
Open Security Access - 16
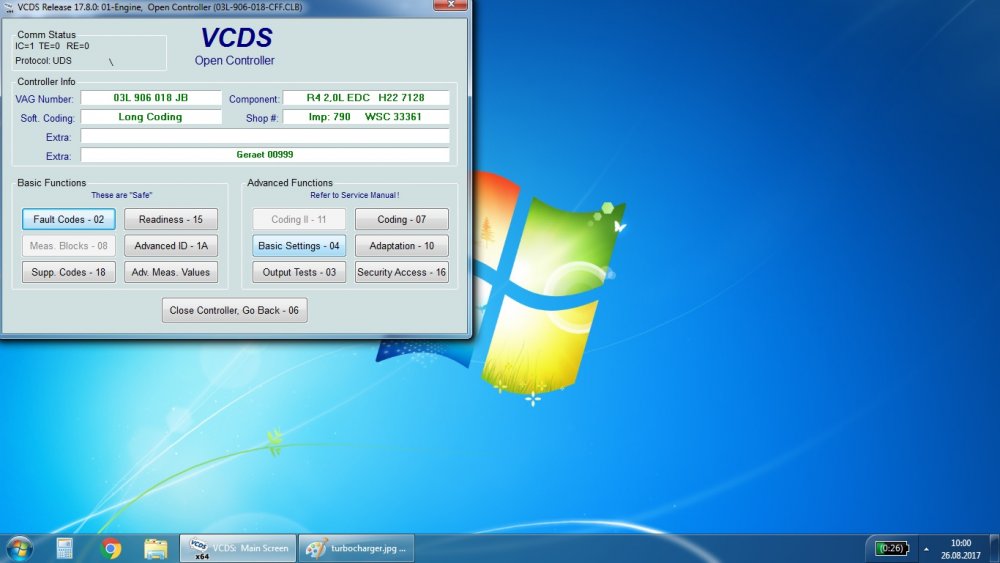(402, 272)
